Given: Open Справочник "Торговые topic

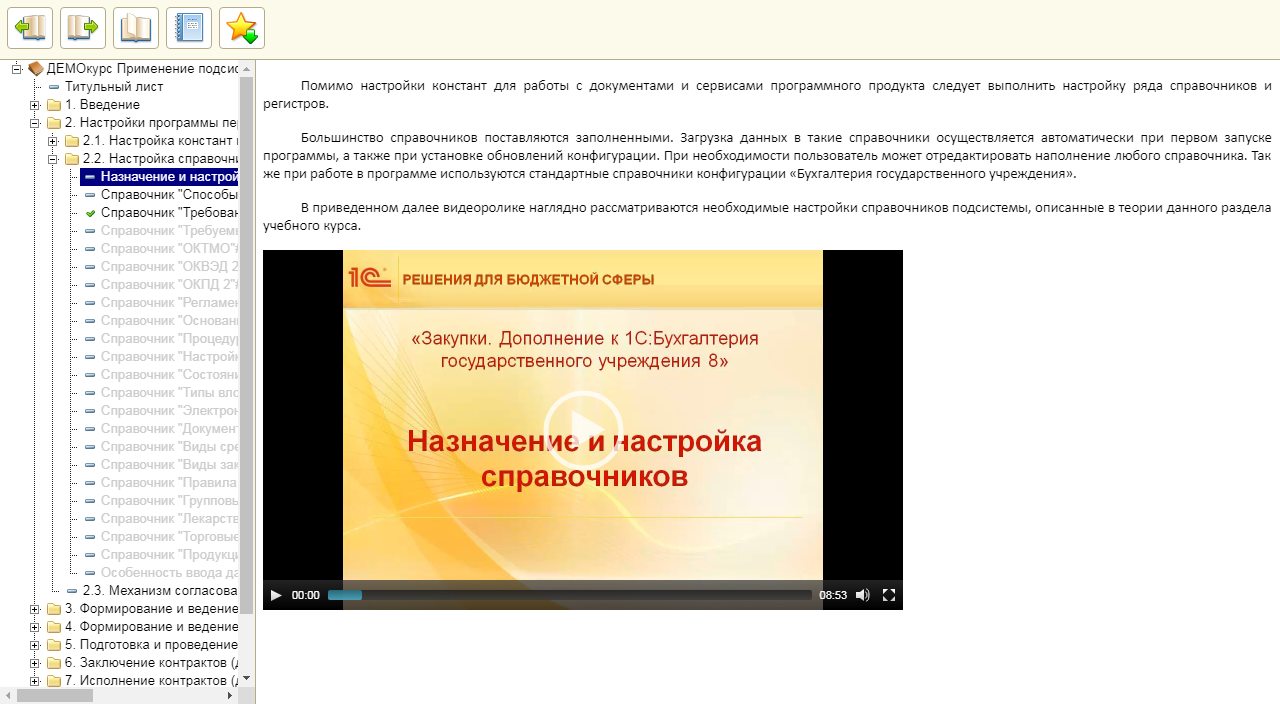Looking at the screenshot, I should pos(169,537).
